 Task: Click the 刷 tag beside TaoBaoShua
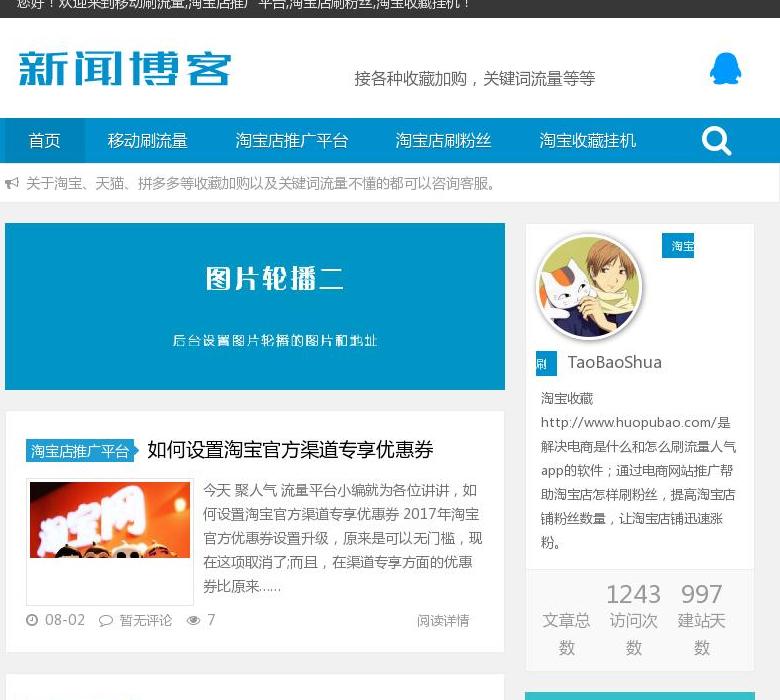[x=546, y=363]
